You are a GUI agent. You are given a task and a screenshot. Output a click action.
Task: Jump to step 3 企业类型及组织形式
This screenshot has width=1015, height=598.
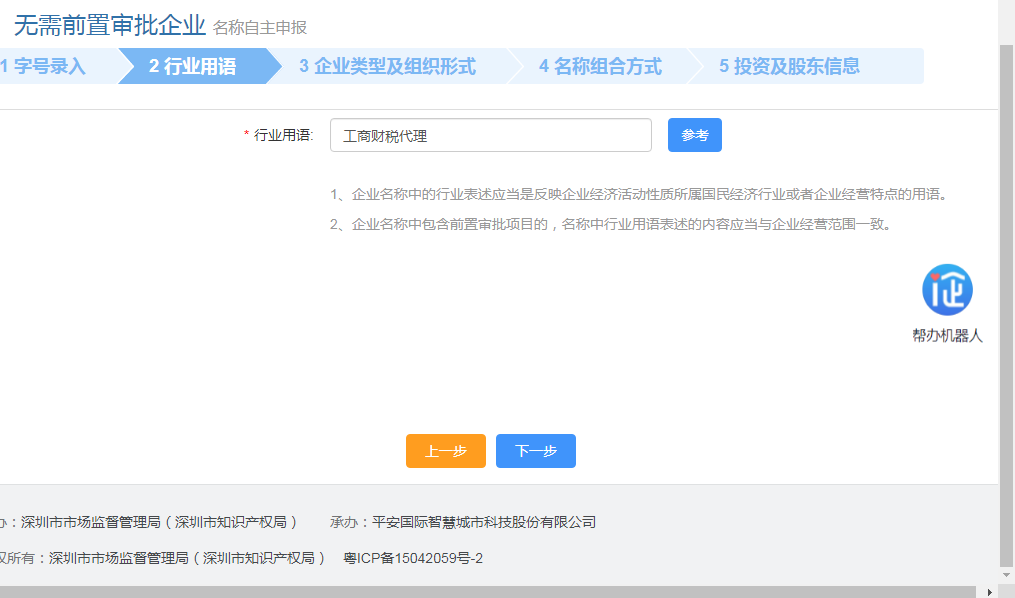click(388, 67)
